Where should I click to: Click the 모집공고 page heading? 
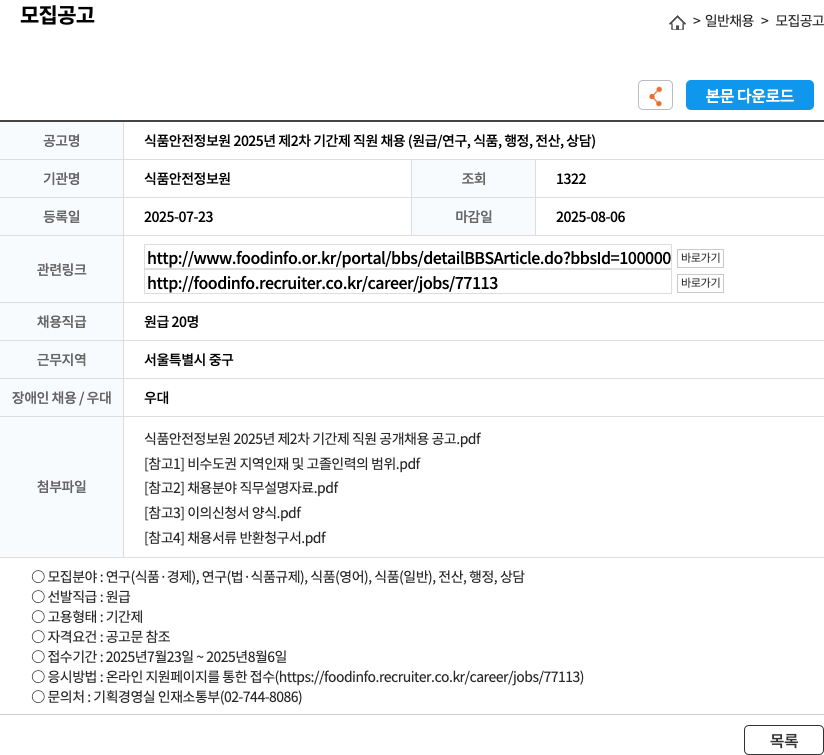click(57, 14)
